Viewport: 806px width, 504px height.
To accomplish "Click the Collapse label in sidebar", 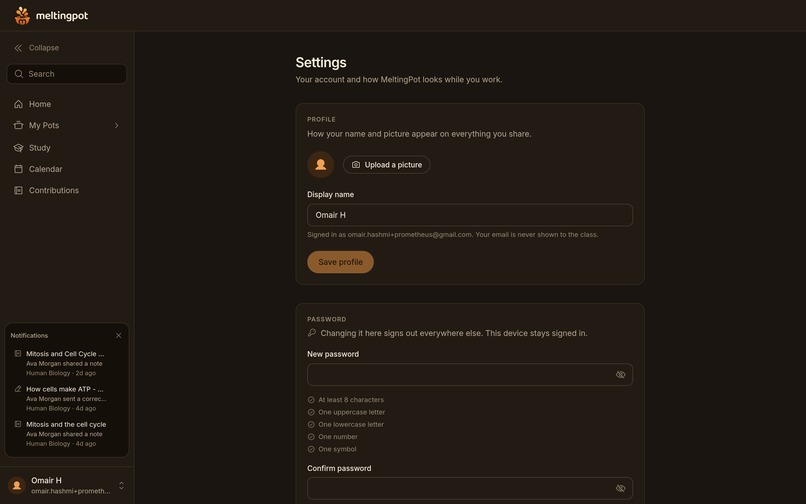I will click(44, 48).
